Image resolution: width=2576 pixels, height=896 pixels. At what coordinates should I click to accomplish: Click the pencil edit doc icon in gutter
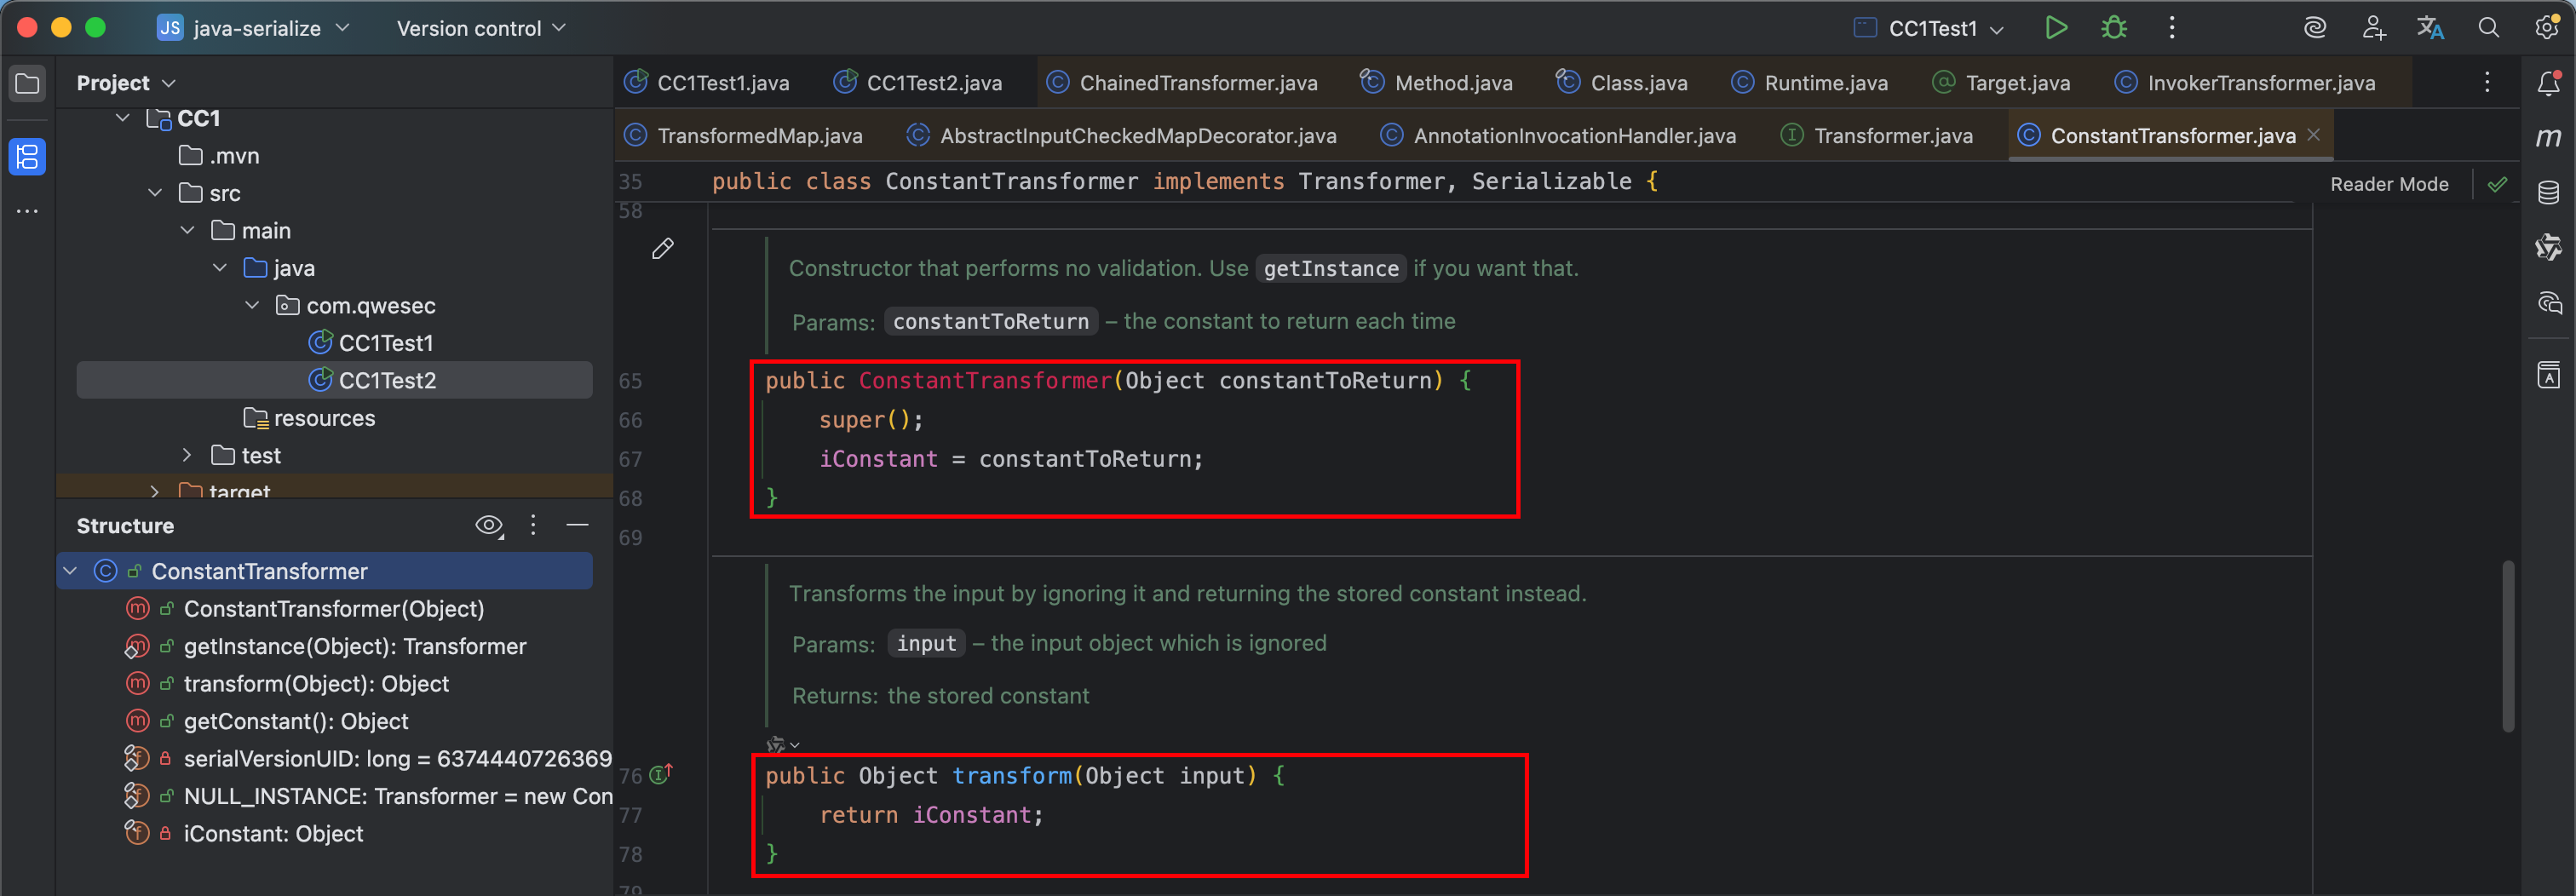(662, 248)
